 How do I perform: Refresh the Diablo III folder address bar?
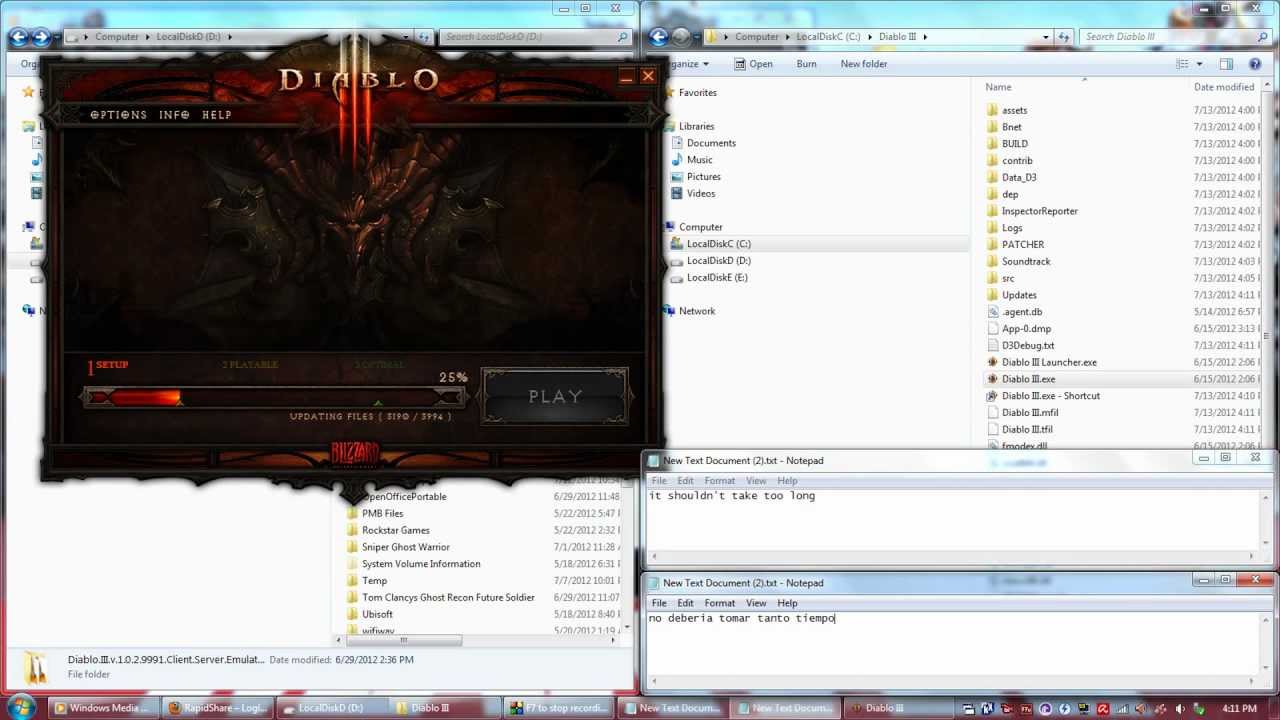pyautogui.click(x=1065, y=37)
